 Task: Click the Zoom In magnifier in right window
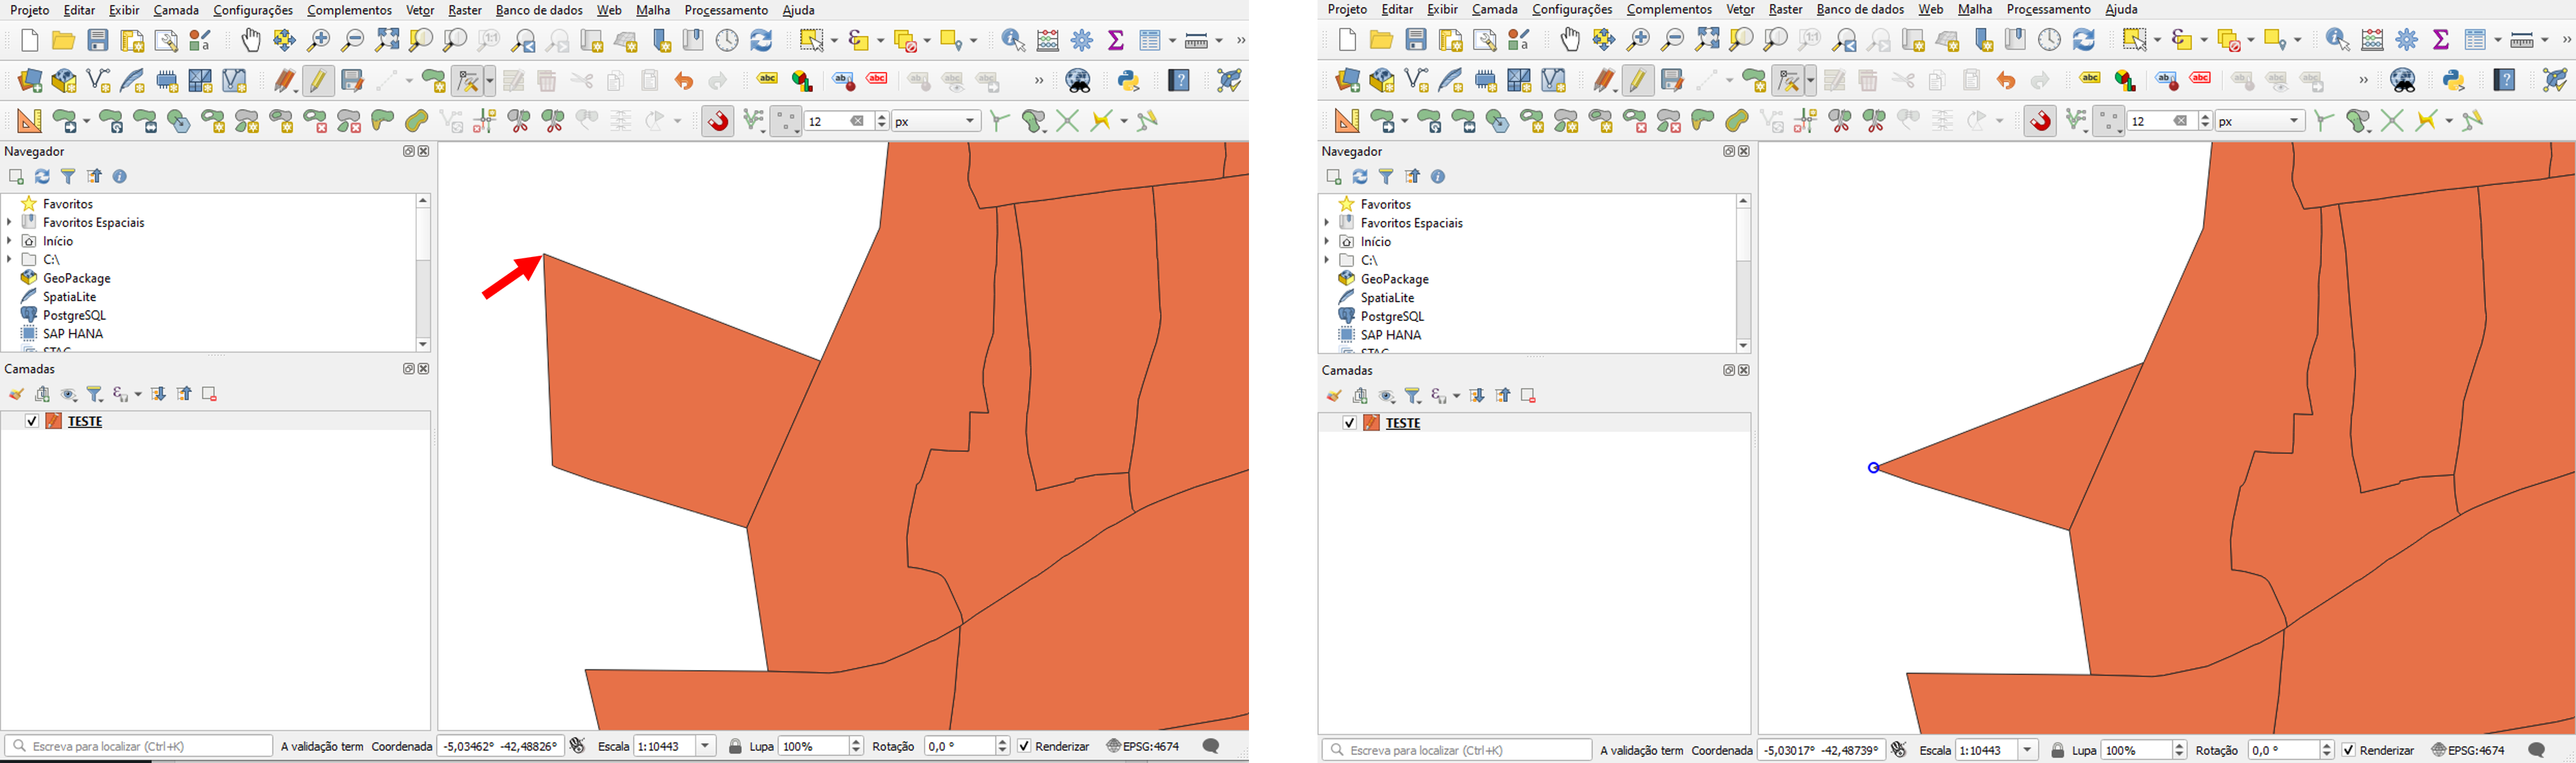click(x=1638, y=40)
